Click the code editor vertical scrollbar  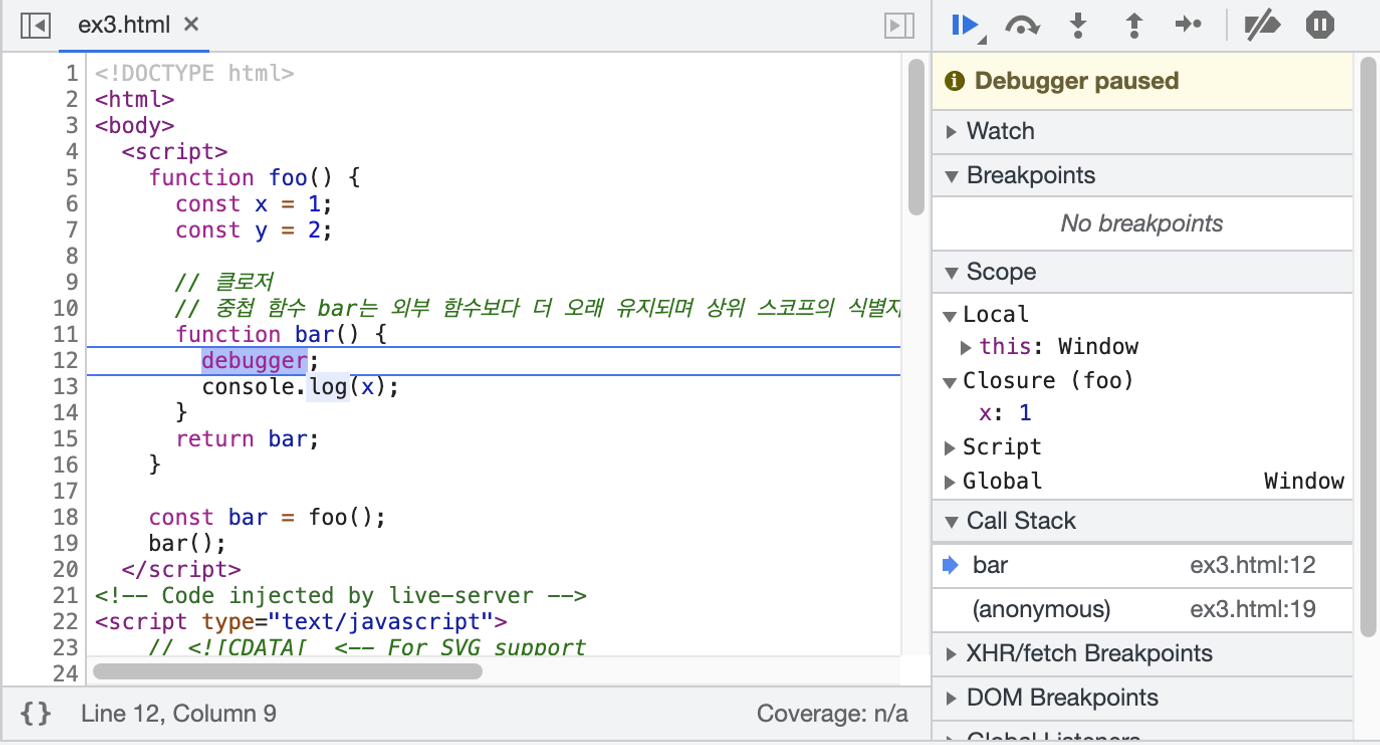point(916,136)
